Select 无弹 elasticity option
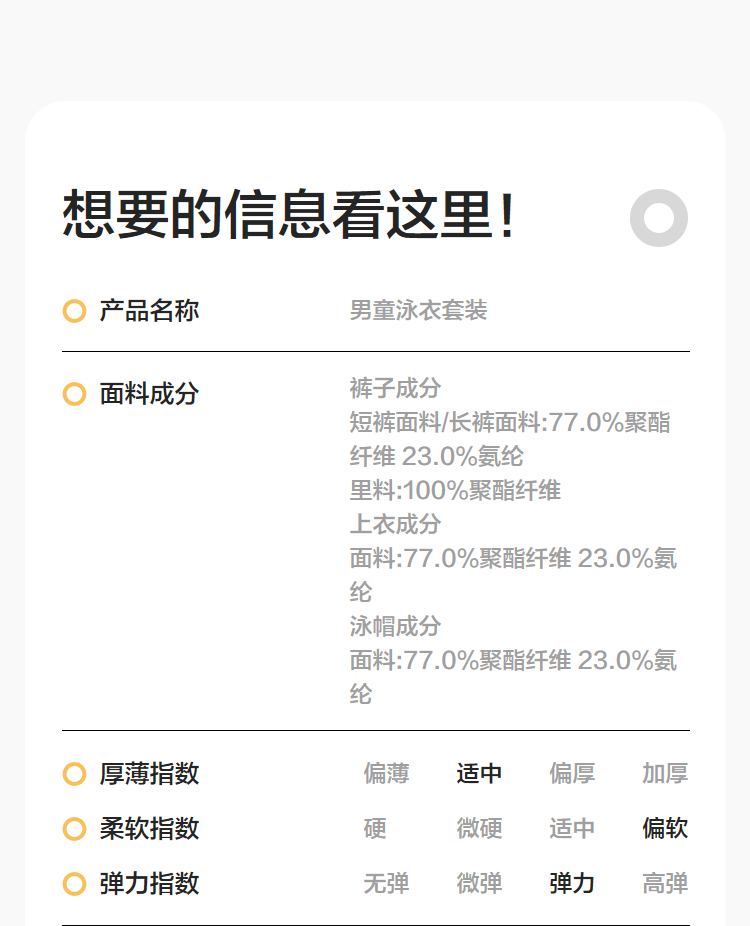Viewport: 750px width, 926px height. point(386,884)
